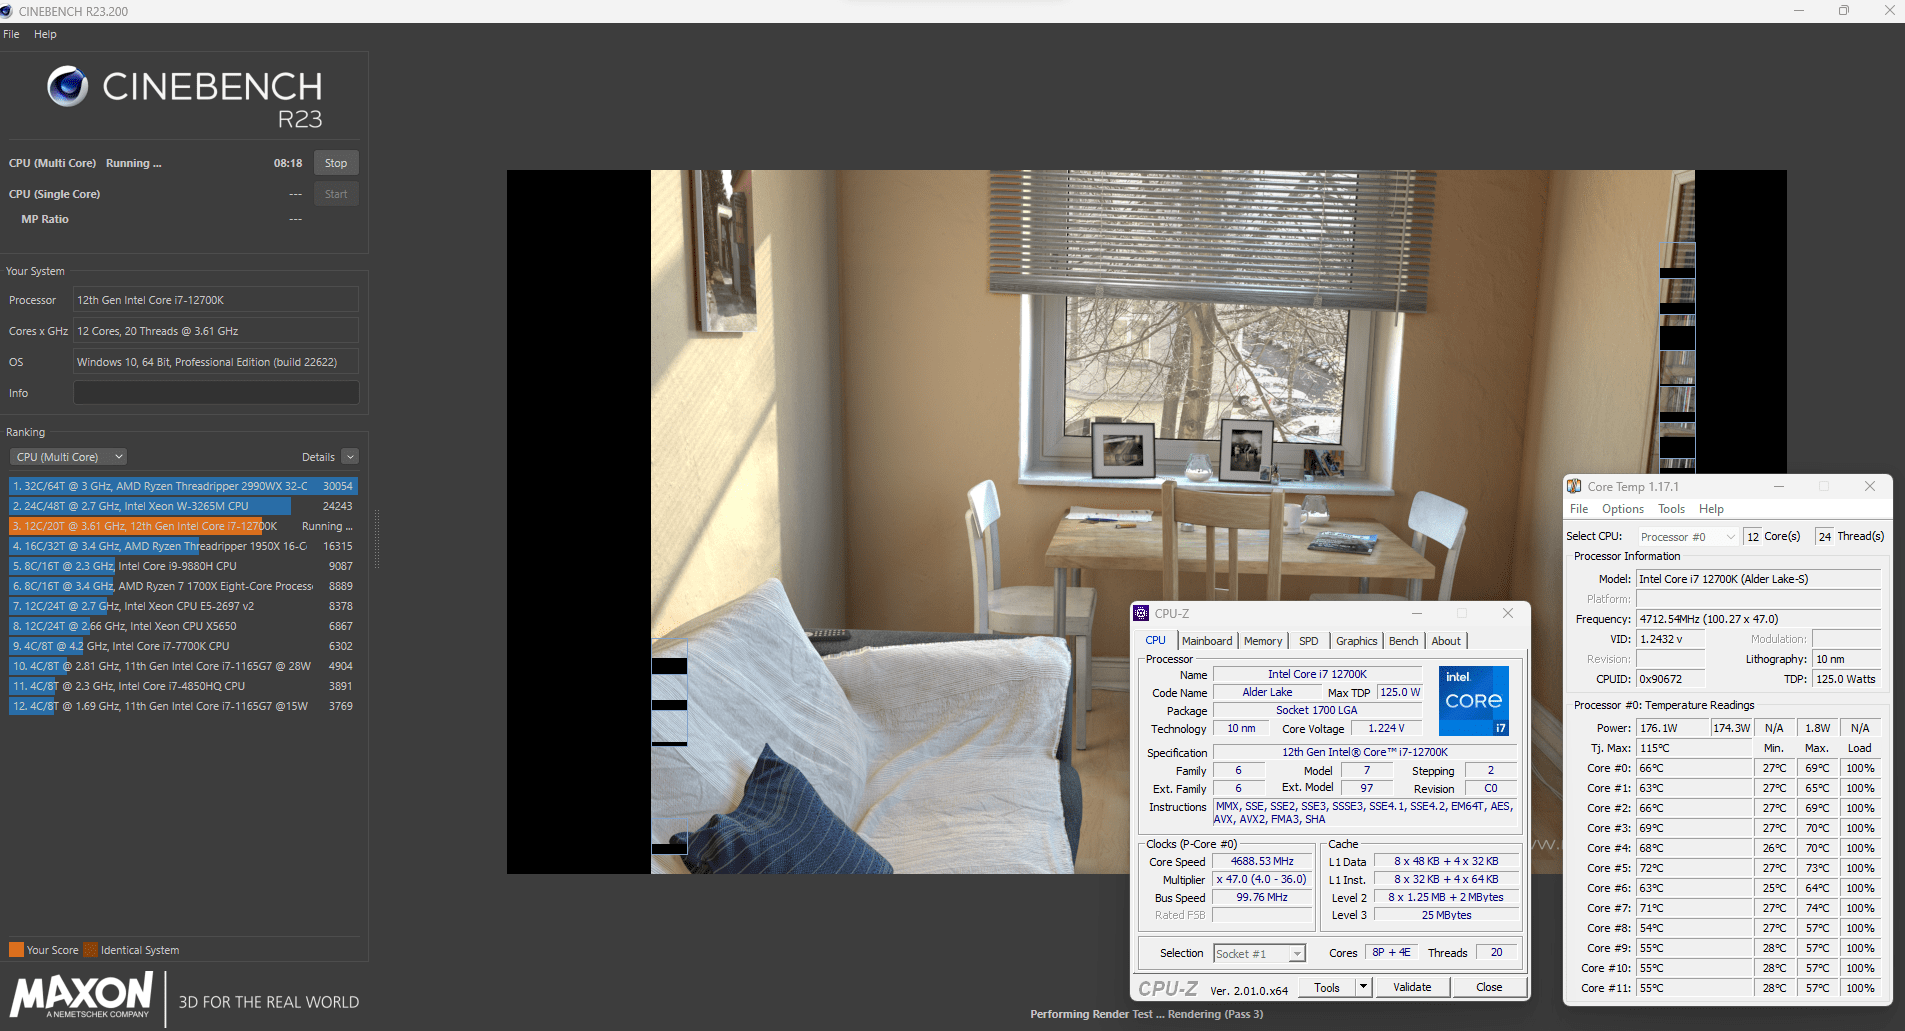Image resolution: width=1905 pixels, height=1031 pixels.
Task: Select the Xeon W-3265M ranking row
Action: (183, 506)
